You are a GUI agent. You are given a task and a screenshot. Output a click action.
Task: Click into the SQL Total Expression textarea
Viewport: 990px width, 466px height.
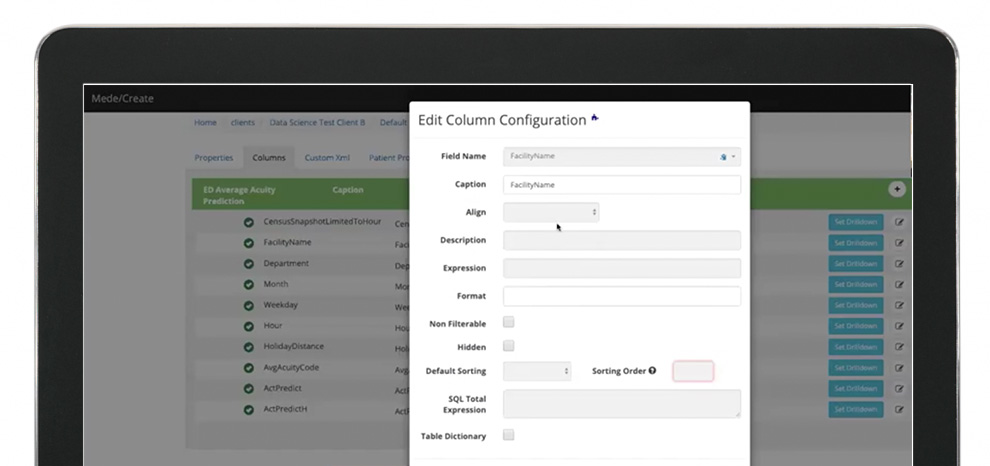pyautogui.click(x=622, y=403)
